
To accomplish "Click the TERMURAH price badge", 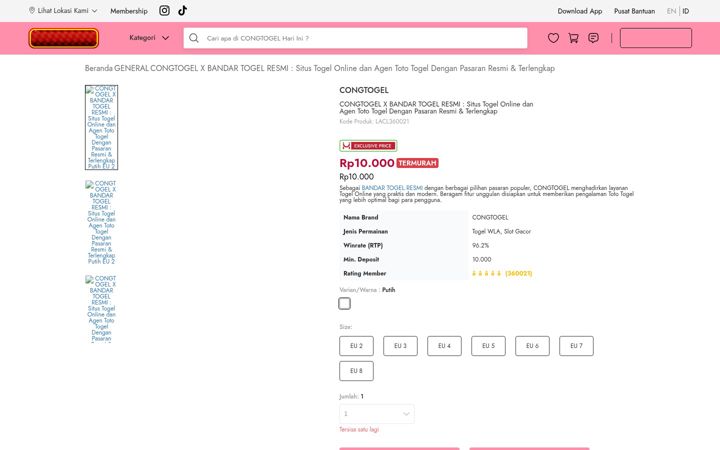I will tap(417, 163).
